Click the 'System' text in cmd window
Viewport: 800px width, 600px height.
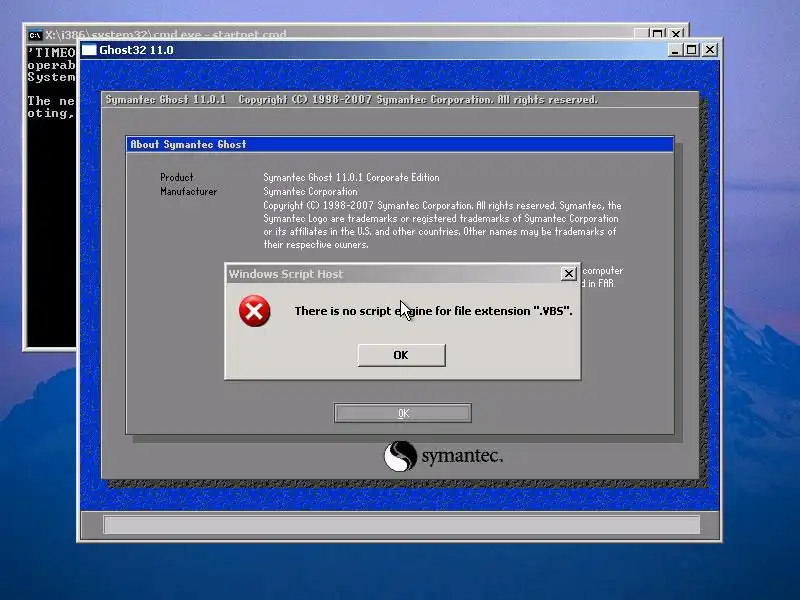click(x=51, y=77)
